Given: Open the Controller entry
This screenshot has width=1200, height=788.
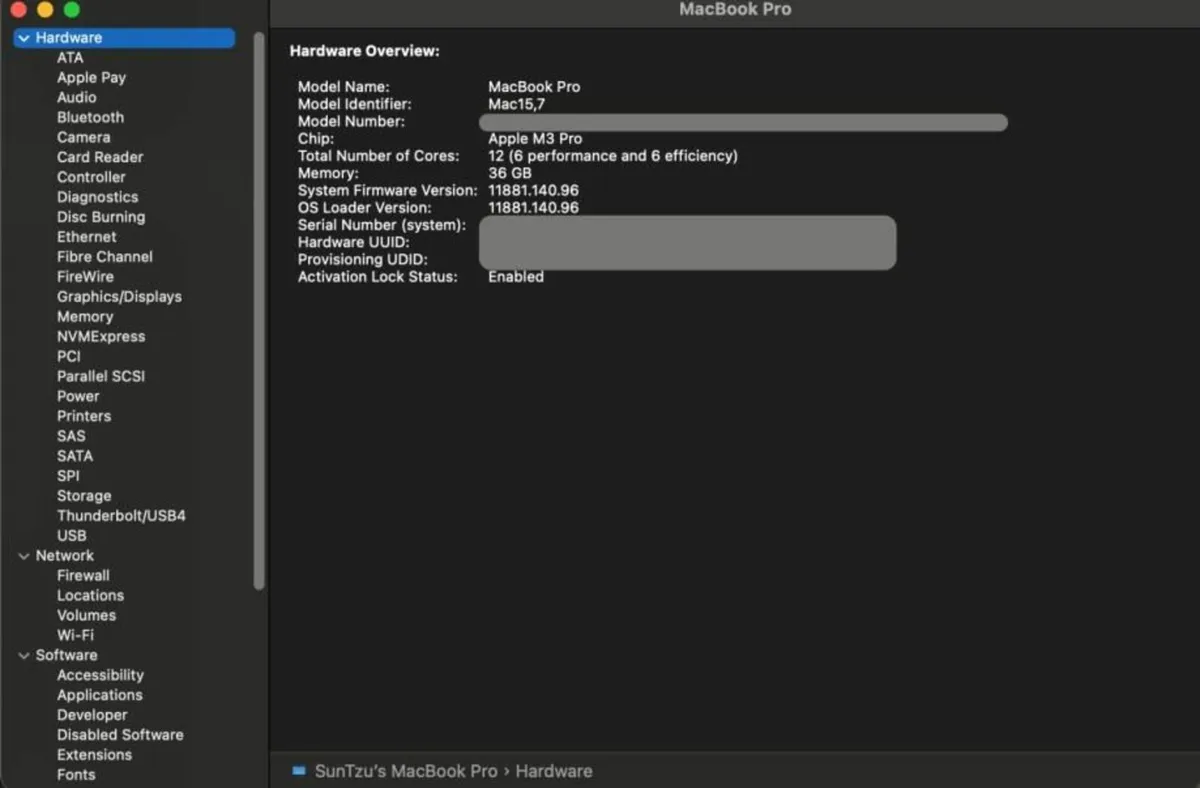Looking at the screenshot, I should (x=91, y=177).
